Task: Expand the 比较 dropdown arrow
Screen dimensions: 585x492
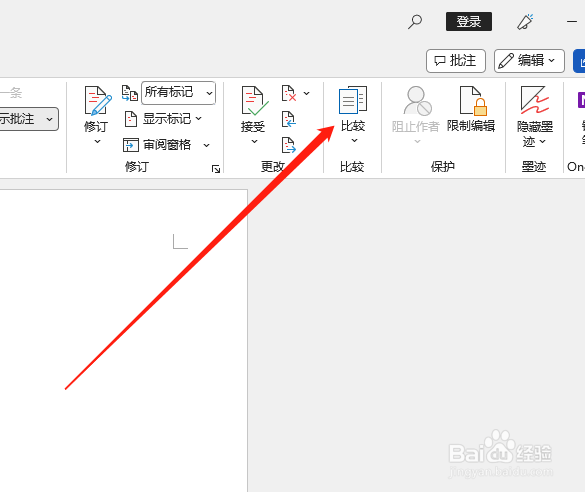Action: click(354, 141)
